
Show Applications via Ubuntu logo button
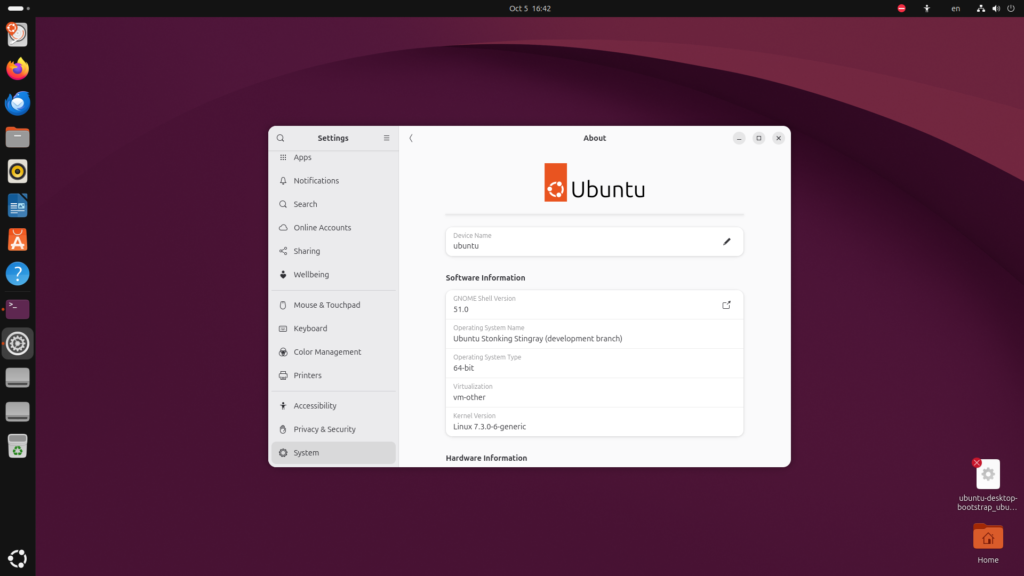coord(18,558)
